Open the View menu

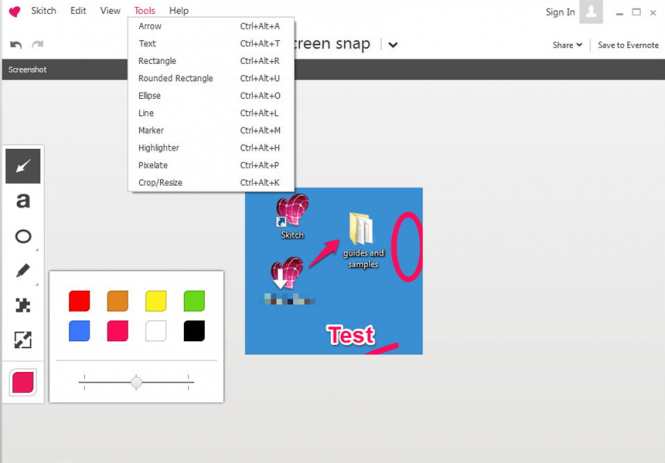[110, 11]
